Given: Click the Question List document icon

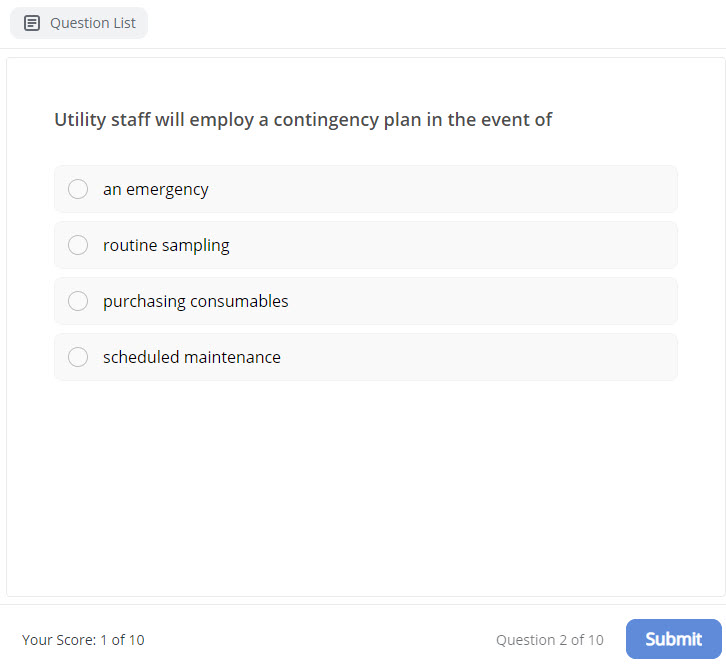Looking at the screenshot, I should pos(32,23).
